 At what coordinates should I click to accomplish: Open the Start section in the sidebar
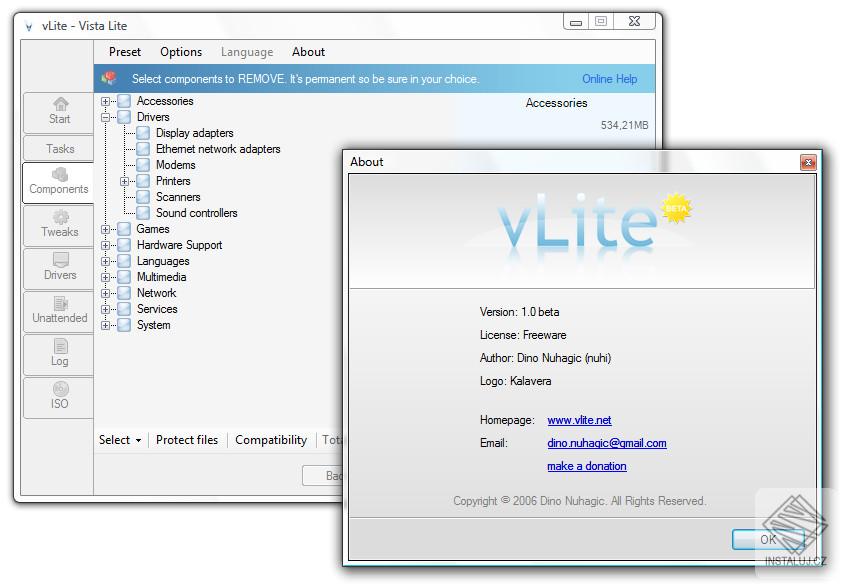58,112
